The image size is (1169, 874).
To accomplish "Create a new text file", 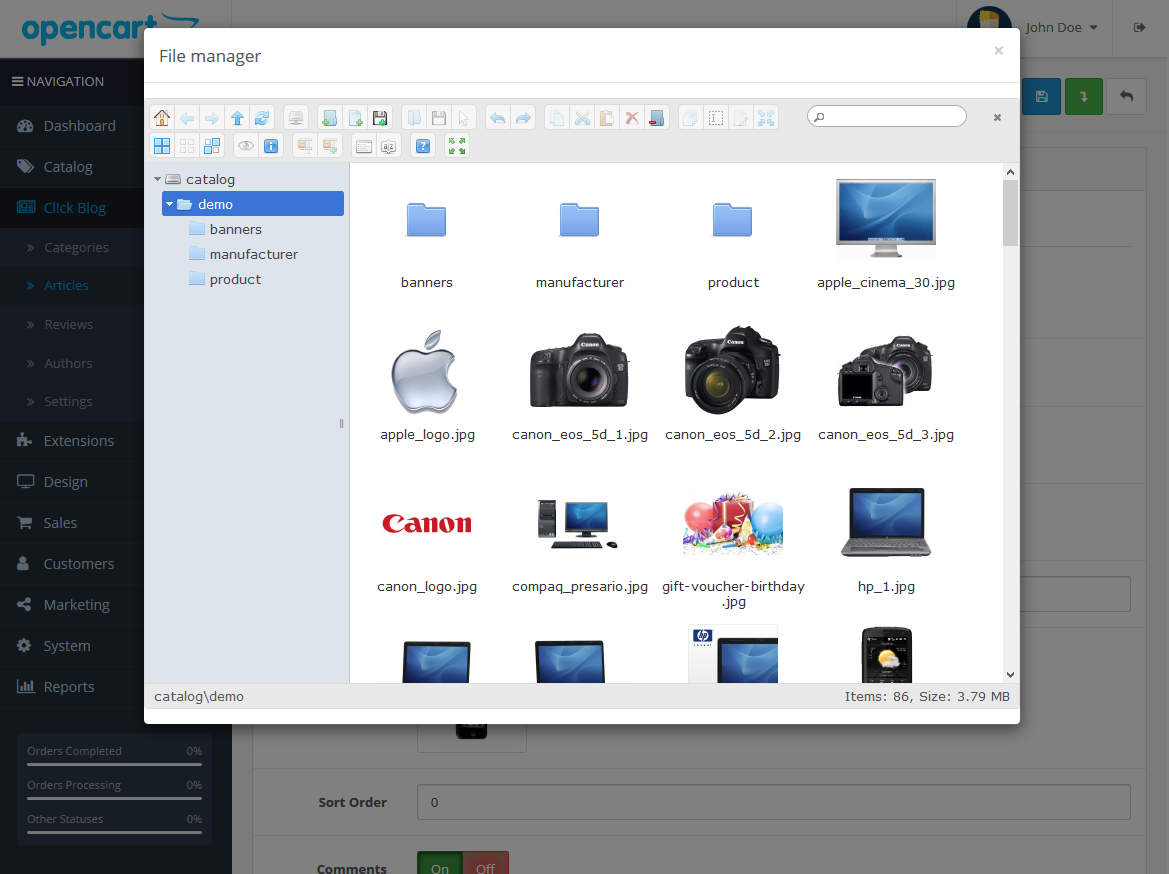I will tap(356, 118).
